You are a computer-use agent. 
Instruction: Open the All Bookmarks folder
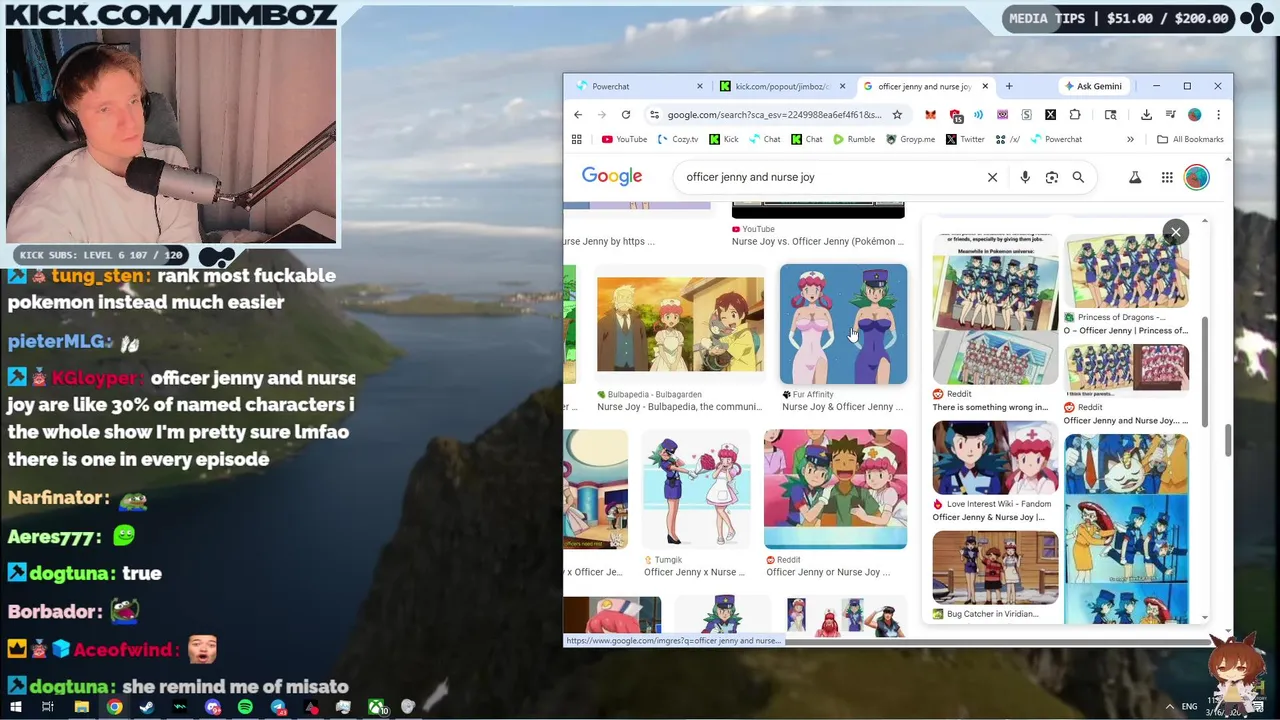1190,139
